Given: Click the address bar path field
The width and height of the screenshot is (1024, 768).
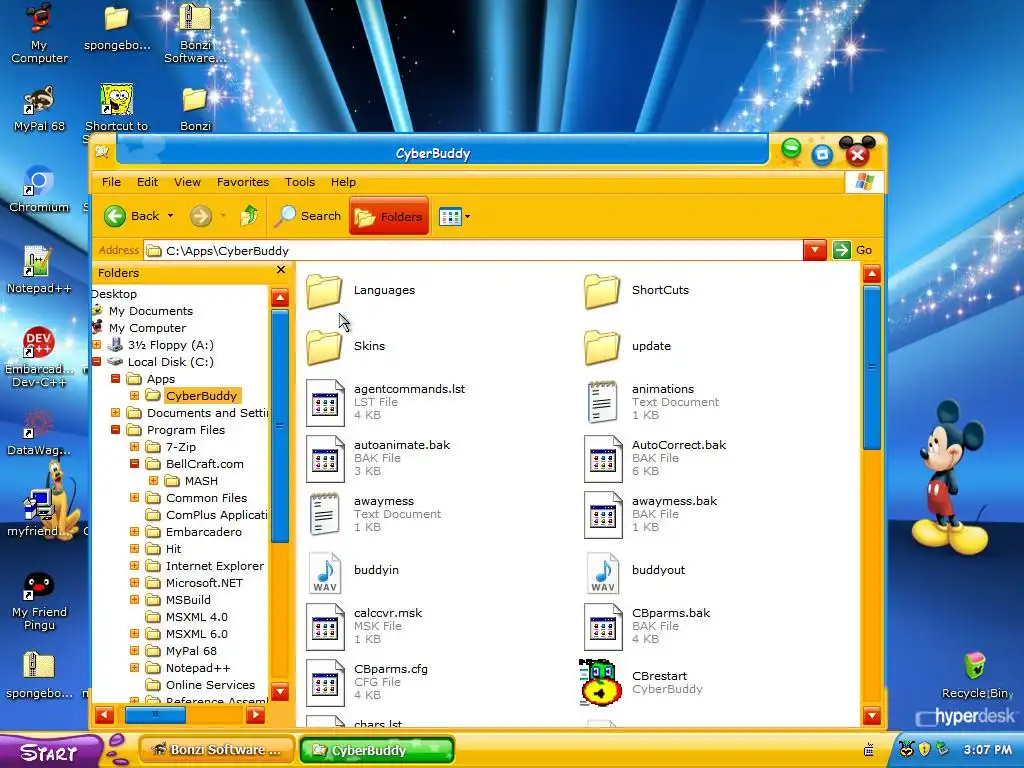Looking at the screenshot, I should pos(473,250).
